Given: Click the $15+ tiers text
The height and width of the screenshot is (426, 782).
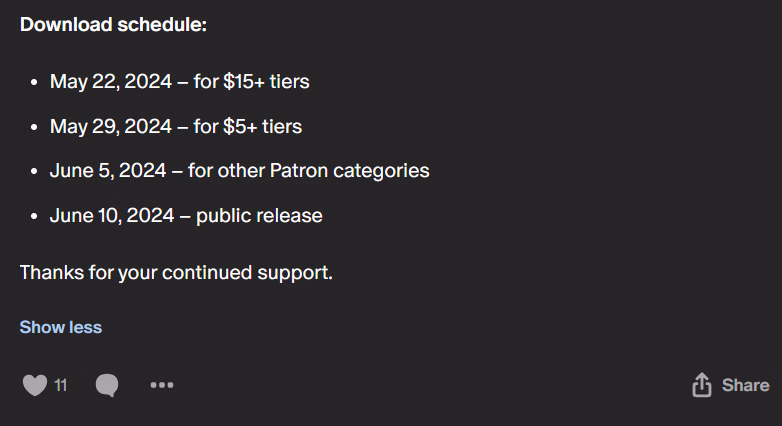Looking at the screenshot, I should point(266,81).
